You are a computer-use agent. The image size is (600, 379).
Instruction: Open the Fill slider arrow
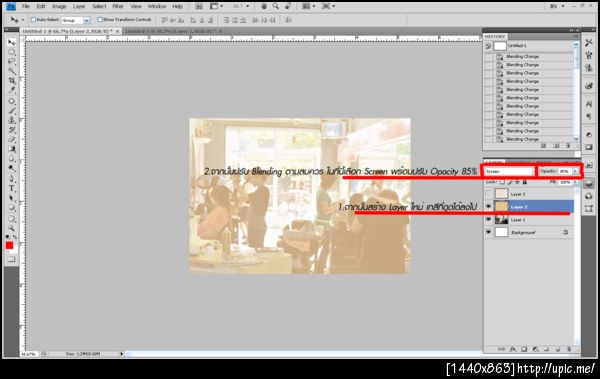pos(575,183)
